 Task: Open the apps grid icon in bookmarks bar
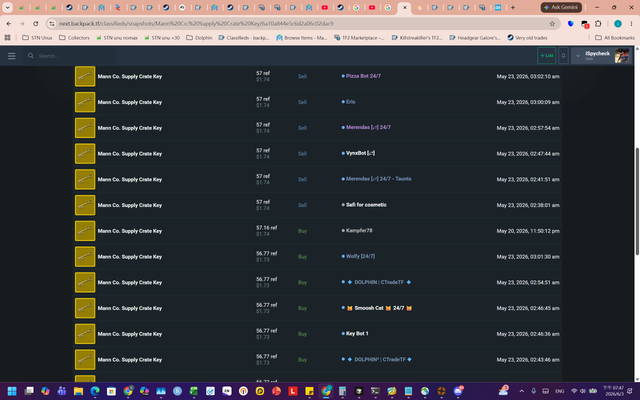tap(7, 38)
